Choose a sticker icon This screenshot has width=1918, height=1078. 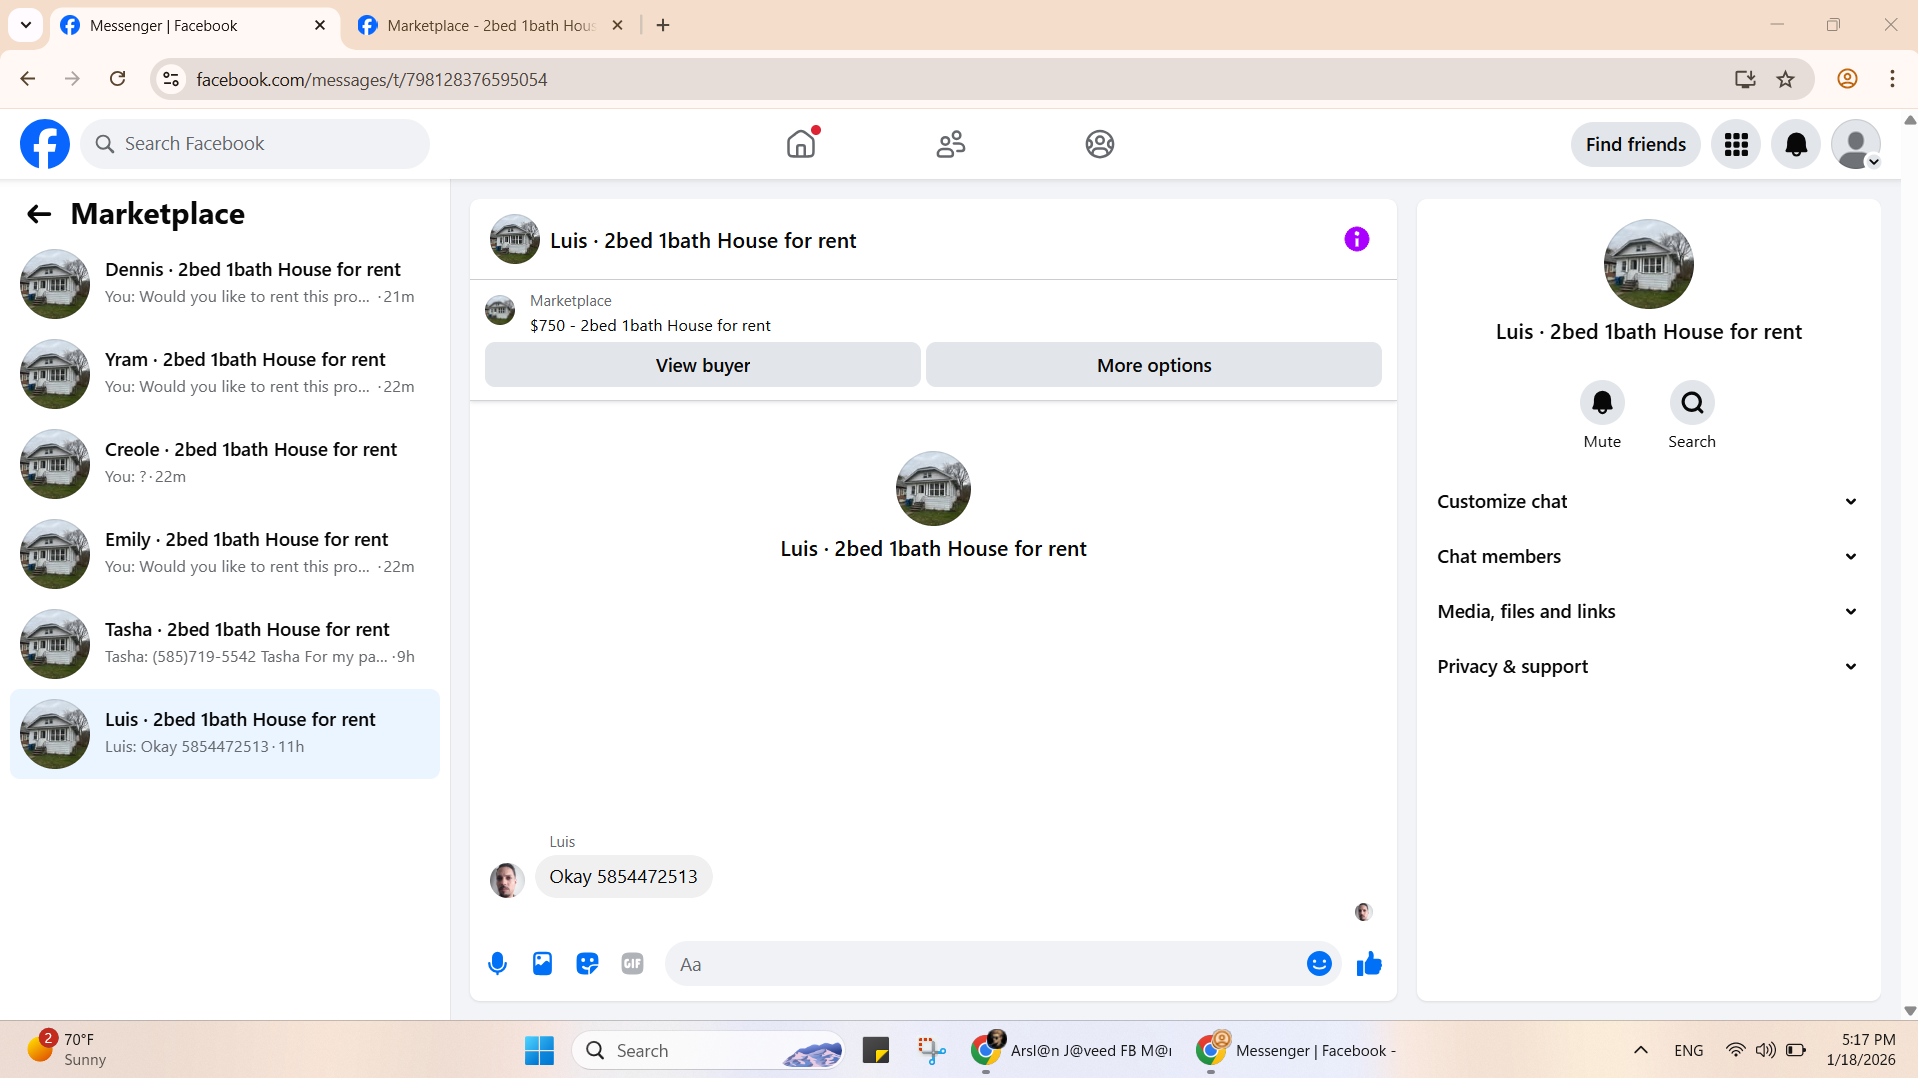(587, 964)
